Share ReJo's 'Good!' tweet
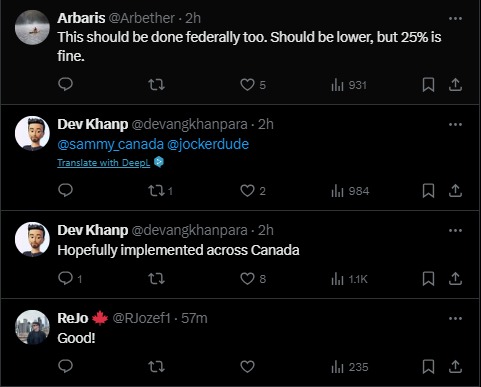The width and height of the screenshot is (481, 387). coord(455,367)
